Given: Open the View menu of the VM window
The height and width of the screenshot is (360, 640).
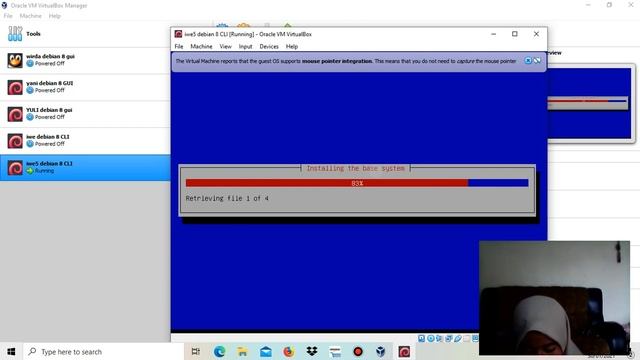Looking at the screenshot, I should tap(225, 47).
